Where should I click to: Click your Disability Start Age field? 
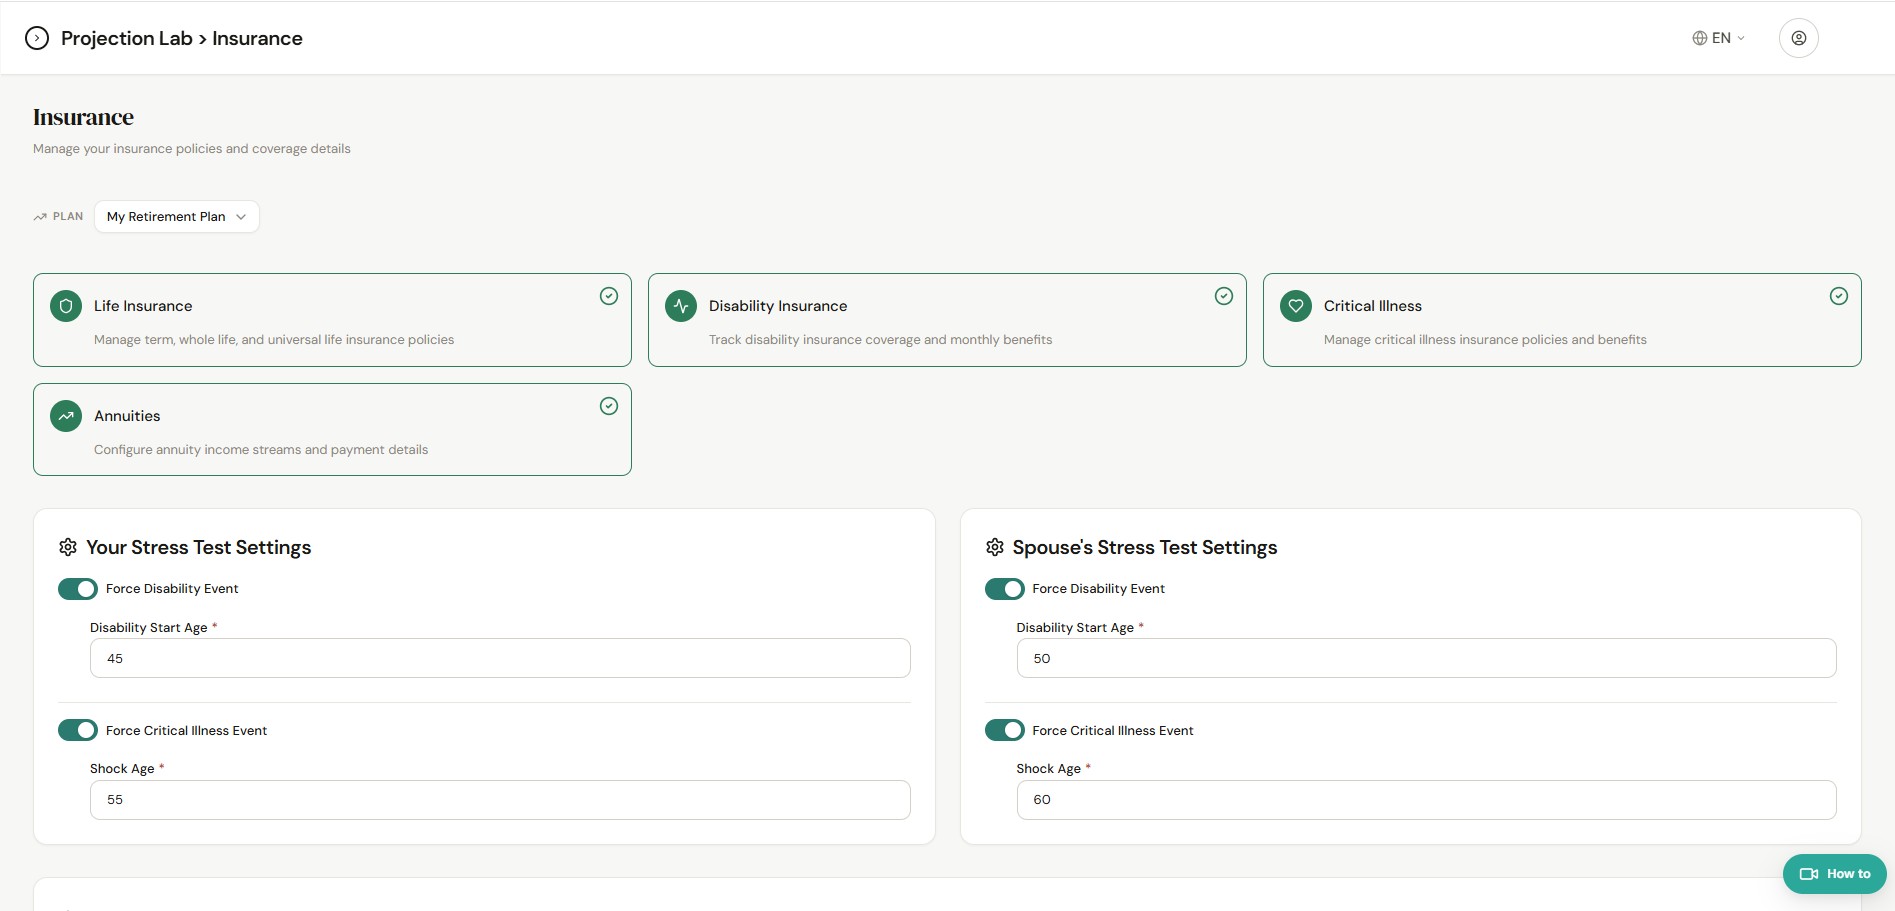500,658
